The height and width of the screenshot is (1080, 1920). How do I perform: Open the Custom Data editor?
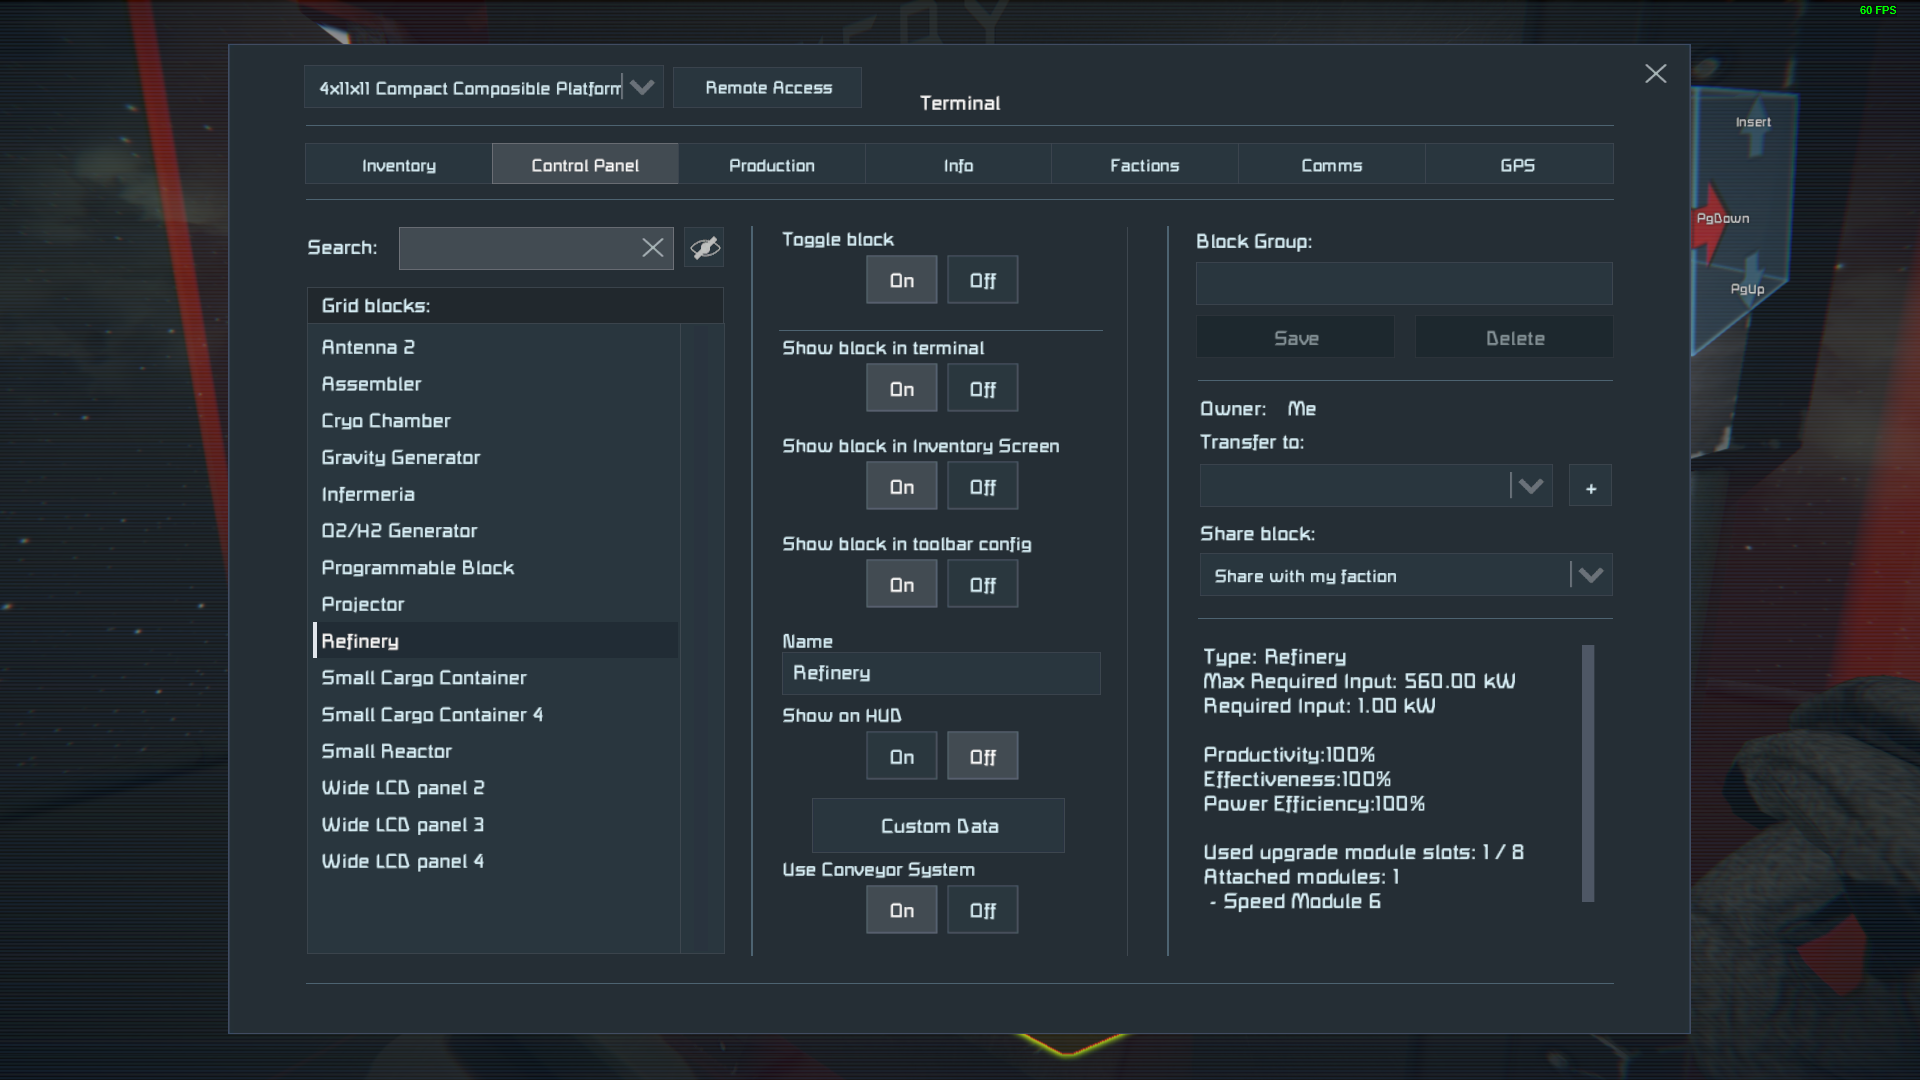click(938, 826)
